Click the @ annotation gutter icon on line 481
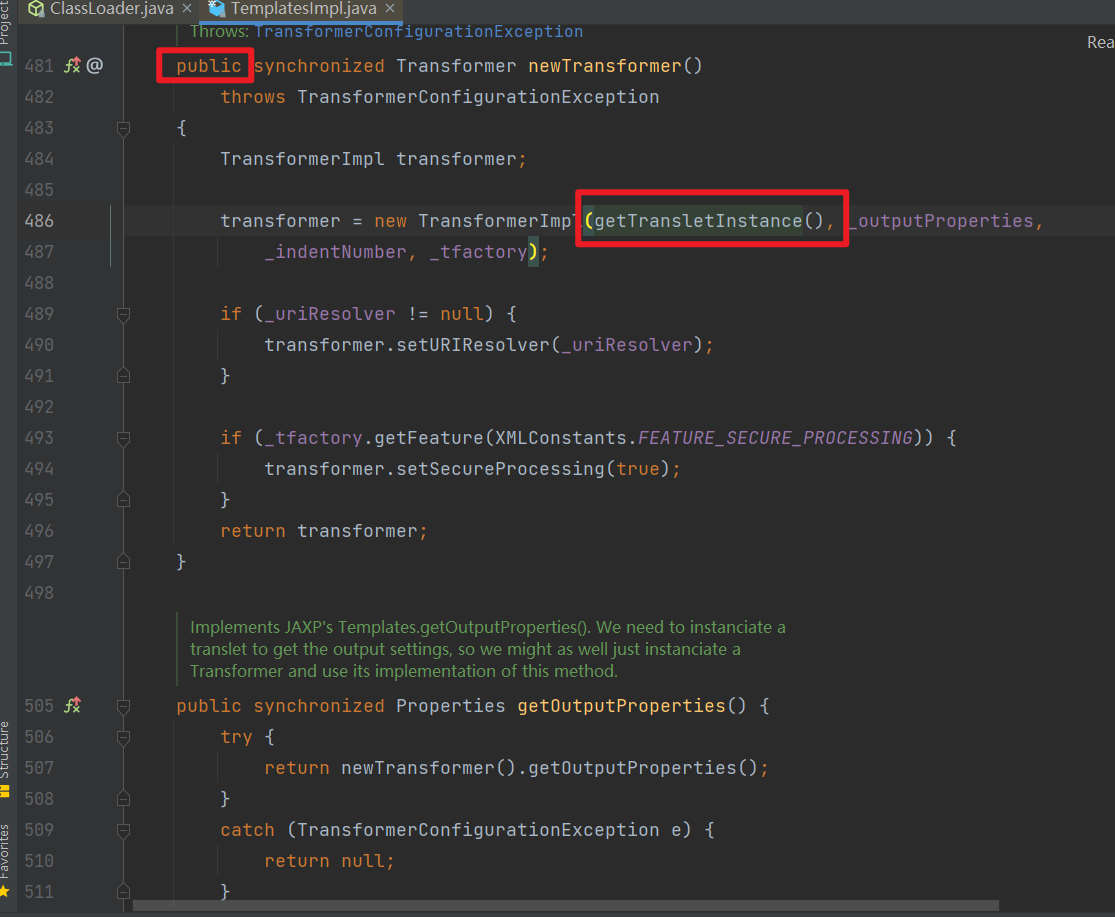 93,66
